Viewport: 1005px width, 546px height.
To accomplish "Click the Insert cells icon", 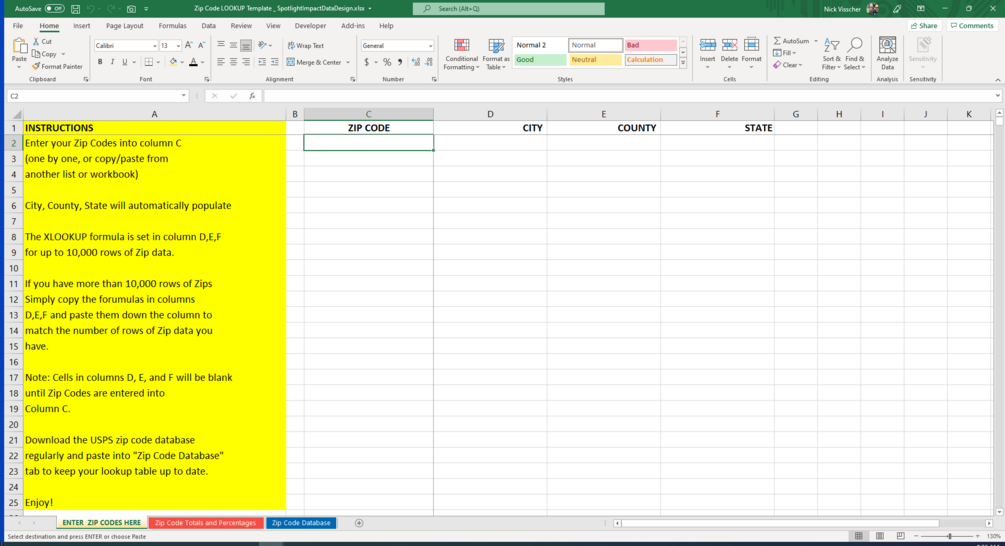I will point(708,54).
